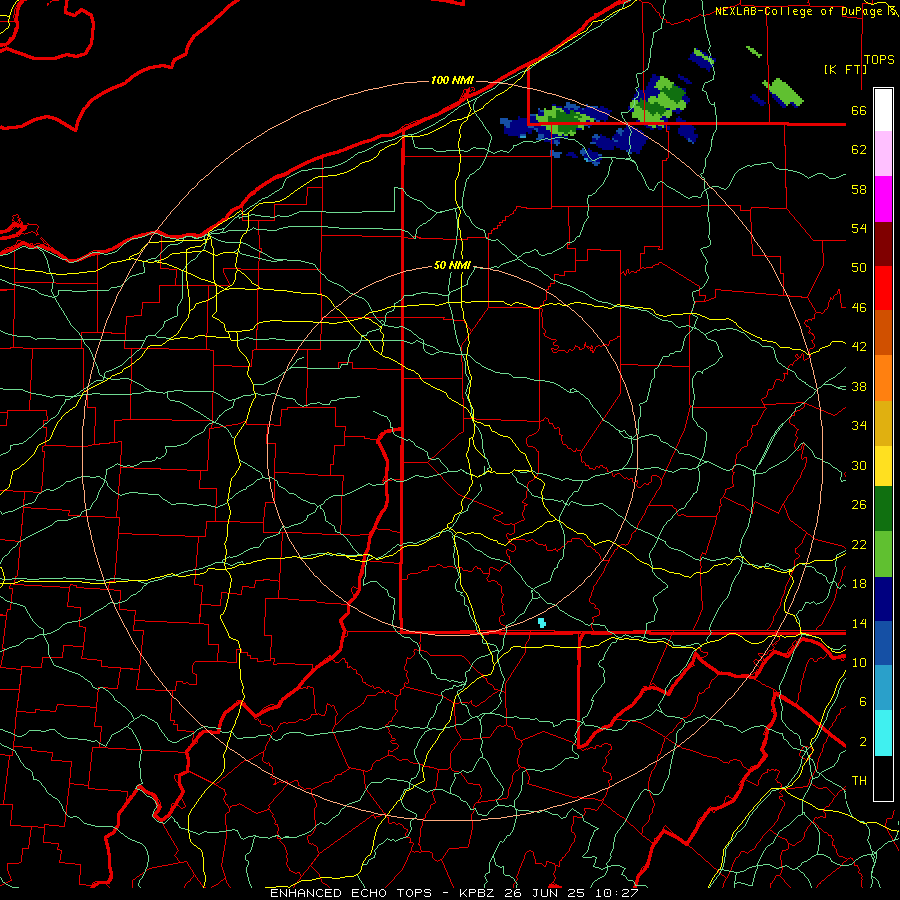Viewport: 900px width, 900px height.
Task: Click the '66' scale value
Action: (x=859, y=110)
